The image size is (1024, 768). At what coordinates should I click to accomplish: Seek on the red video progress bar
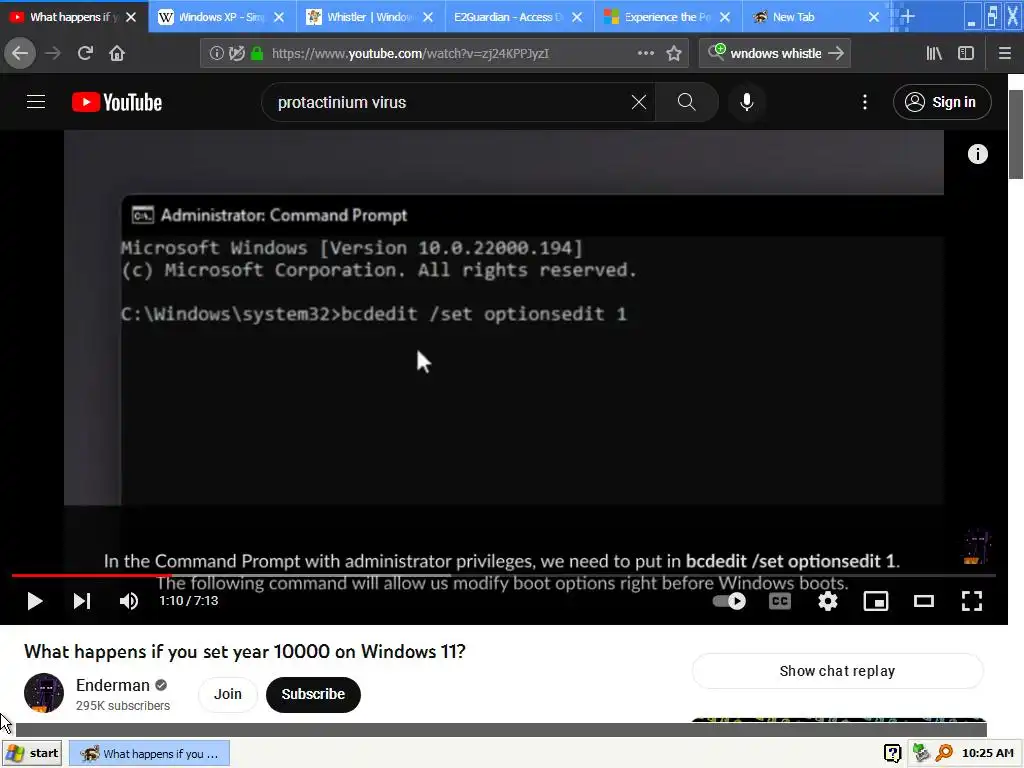point(503,575)
